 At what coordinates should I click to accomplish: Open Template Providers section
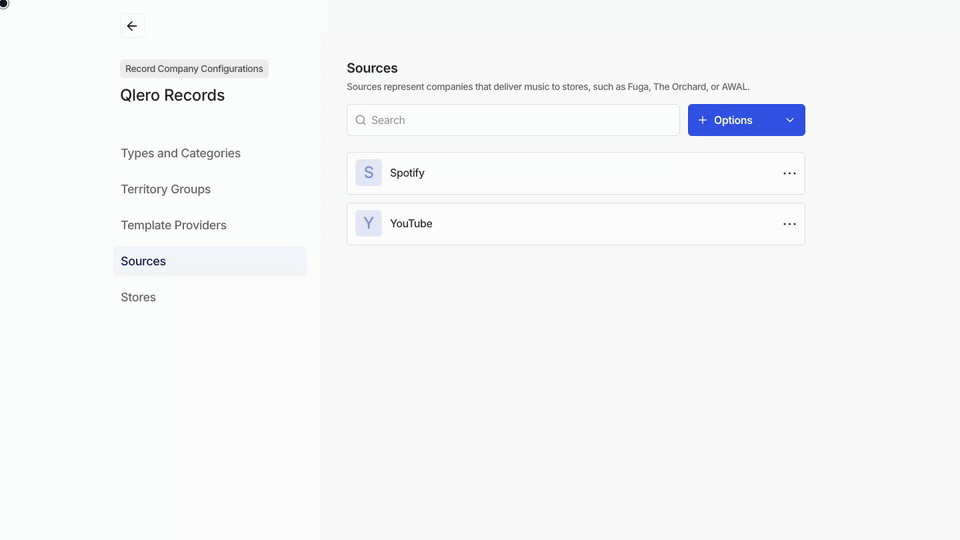click(173, 225)
